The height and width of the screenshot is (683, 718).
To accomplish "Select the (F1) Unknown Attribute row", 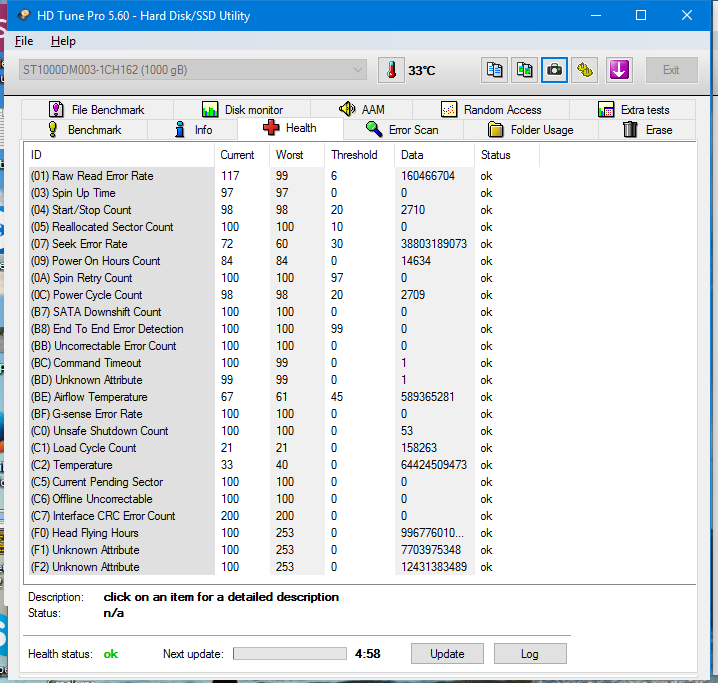I will pos(284,549).
